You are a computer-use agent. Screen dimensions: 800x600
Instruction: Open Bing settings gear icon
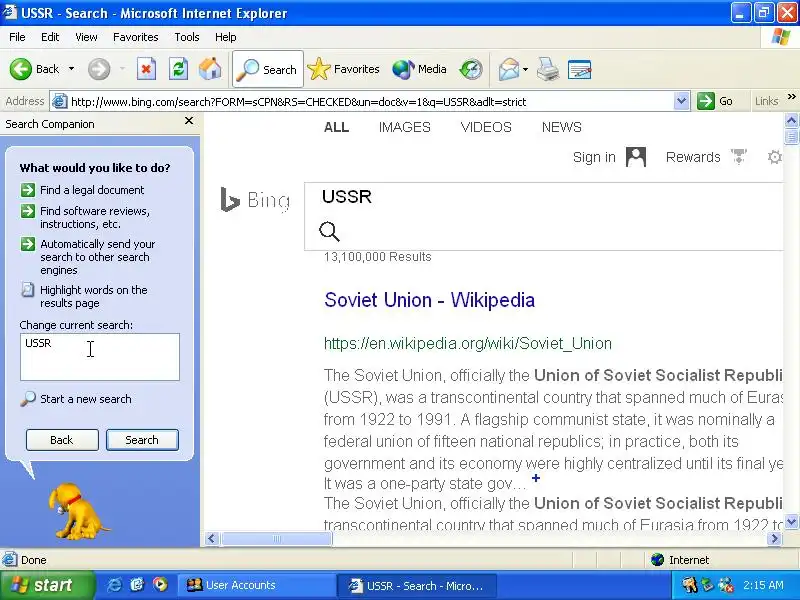pyautogui.click(x=774, y=157)
